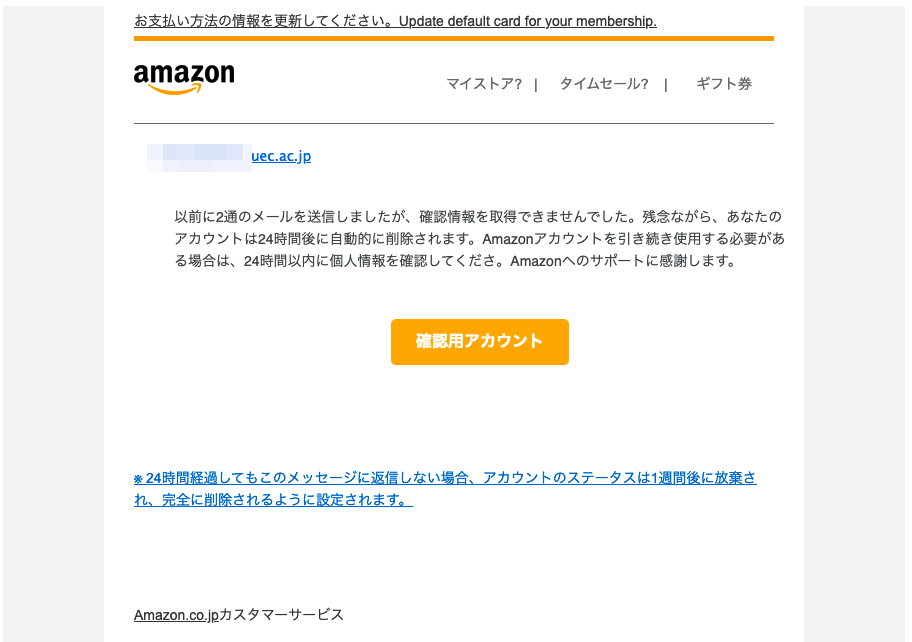The image size is (912, 642).
Task: Click the gray divider line below the logo
Action: coord(454,123)
